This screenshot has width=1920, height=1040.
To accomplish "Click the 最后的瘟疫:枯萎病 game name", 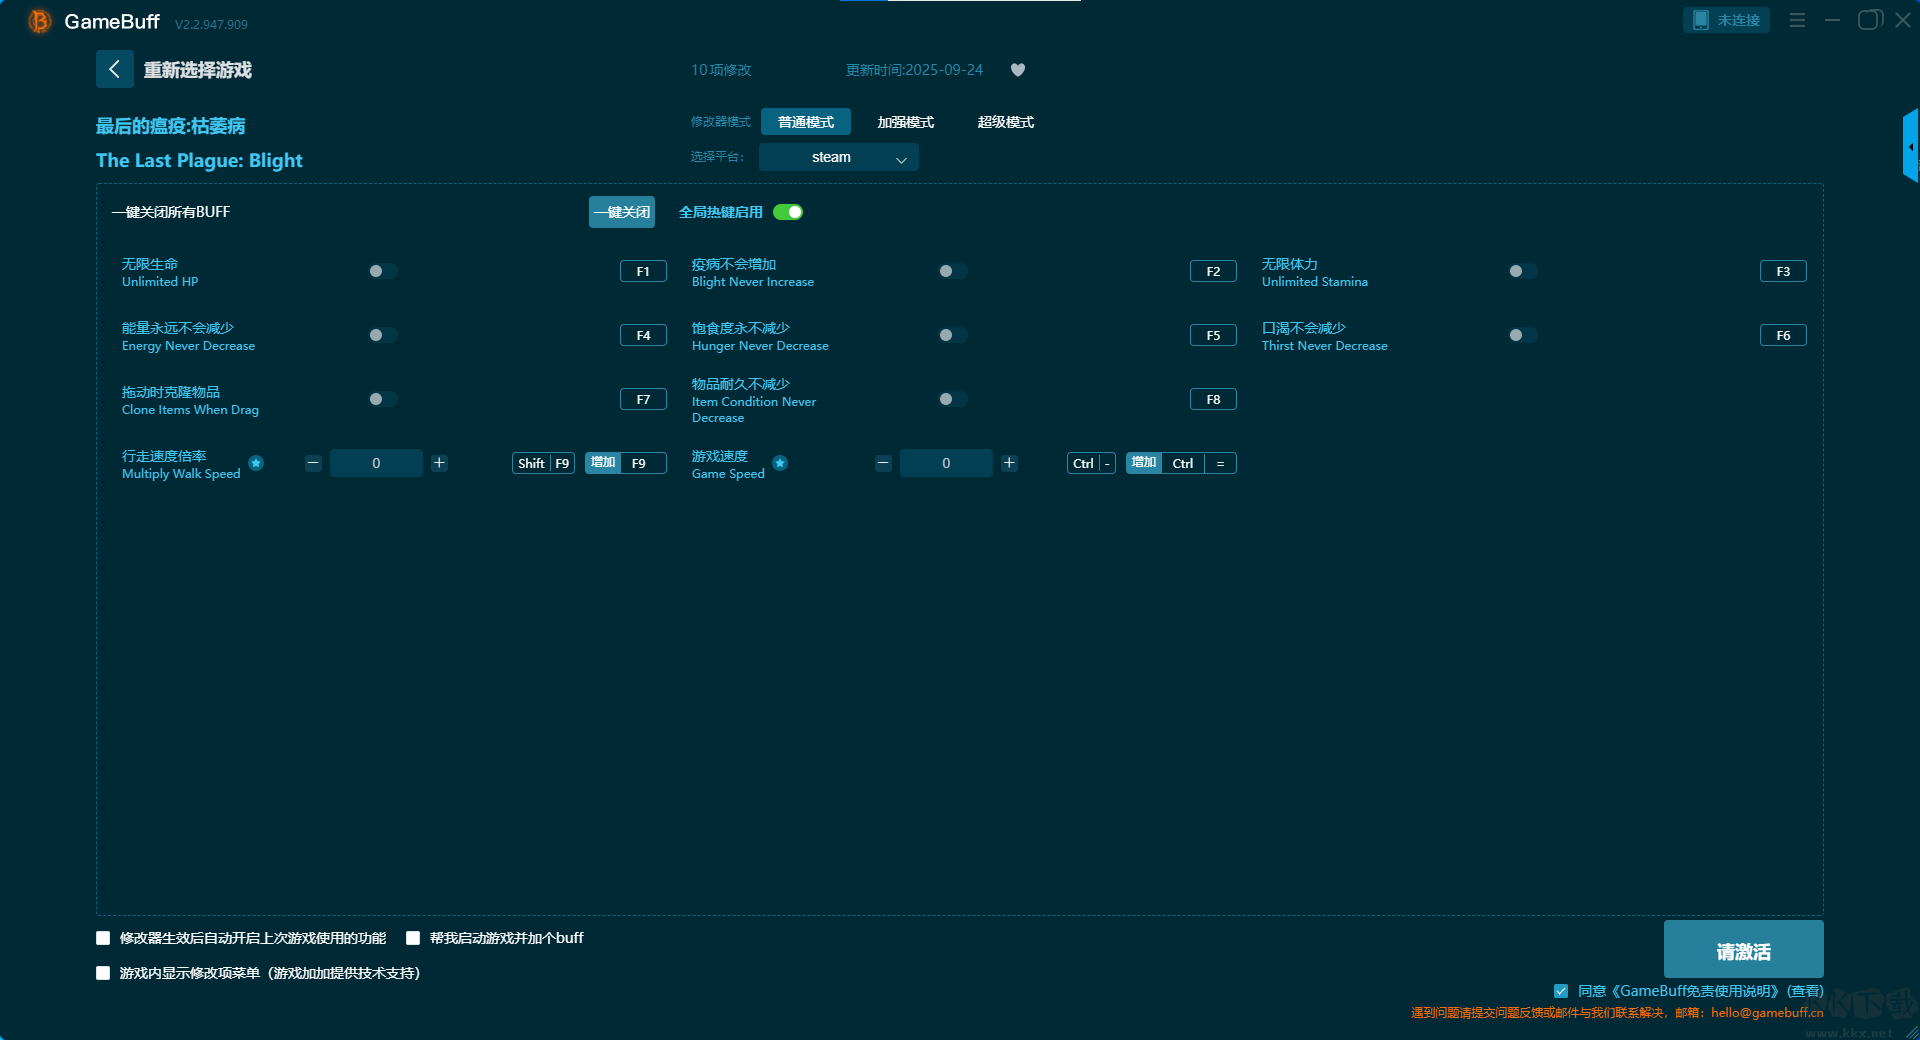I will click(171, 126).
